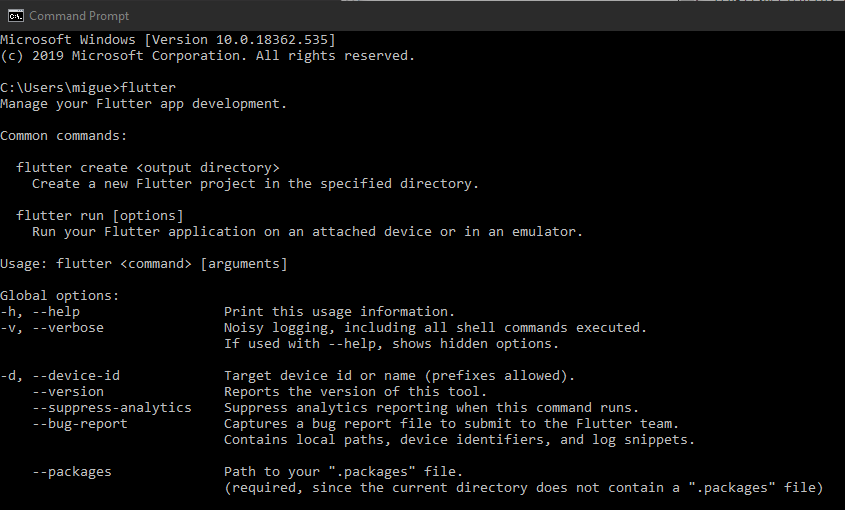Click the Microsoft Windows version line

pos(168,40)
